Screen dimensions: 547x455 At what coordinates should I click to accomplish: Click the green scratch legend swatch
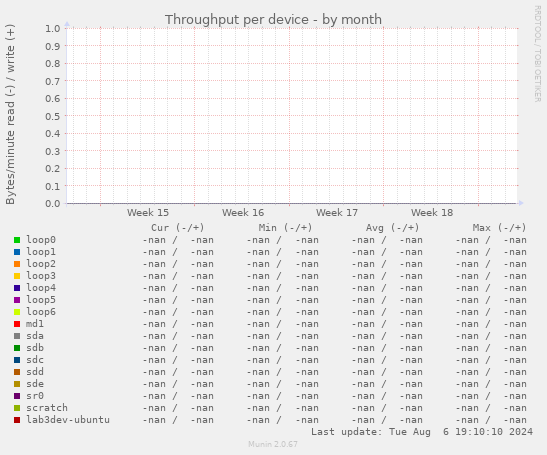click(17, 408)
